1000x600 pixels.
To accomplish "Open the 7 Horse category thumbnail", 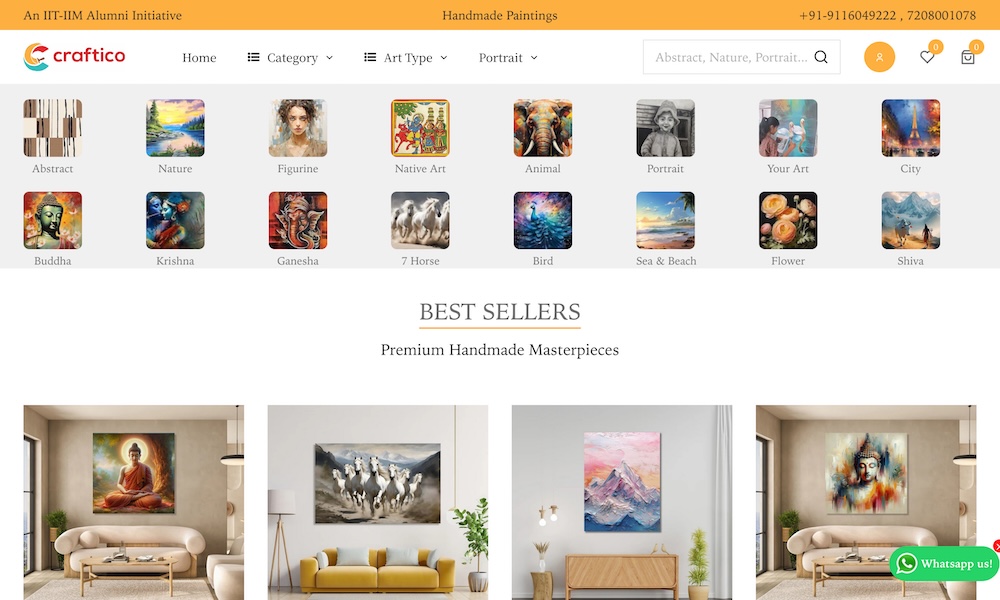I will (x=420, y=221).
